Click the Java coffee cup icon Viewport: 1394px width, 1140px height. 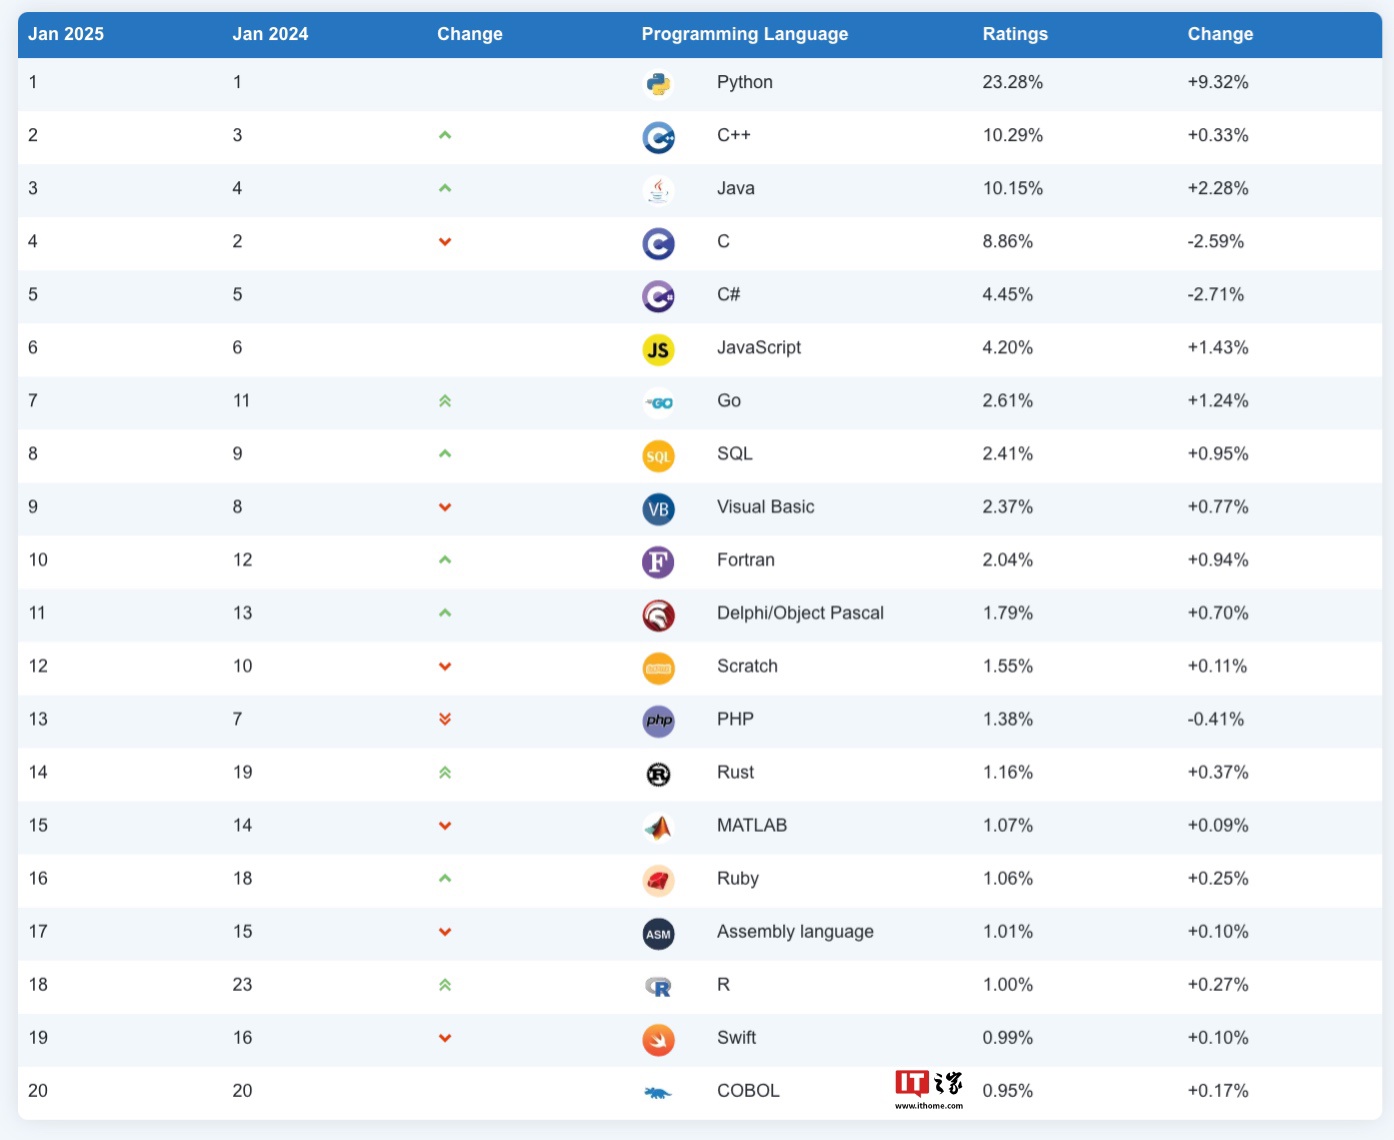pos(658,190)
